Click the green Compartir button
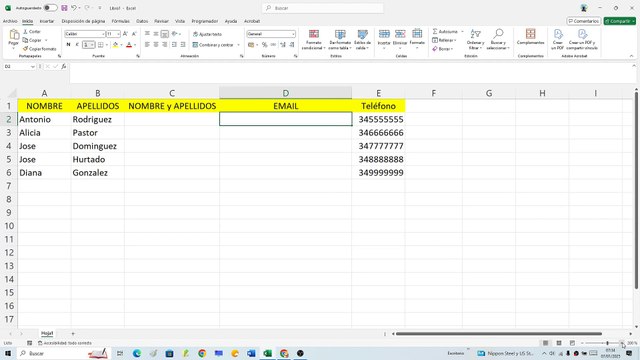640x360 pixels. point(620,21)
